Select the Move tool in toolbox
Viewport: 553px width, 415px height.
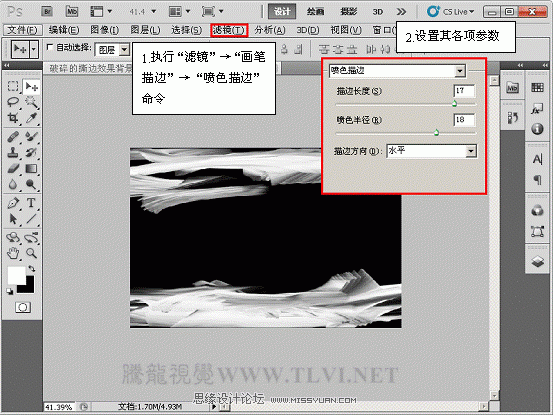(x=31, y=86)
